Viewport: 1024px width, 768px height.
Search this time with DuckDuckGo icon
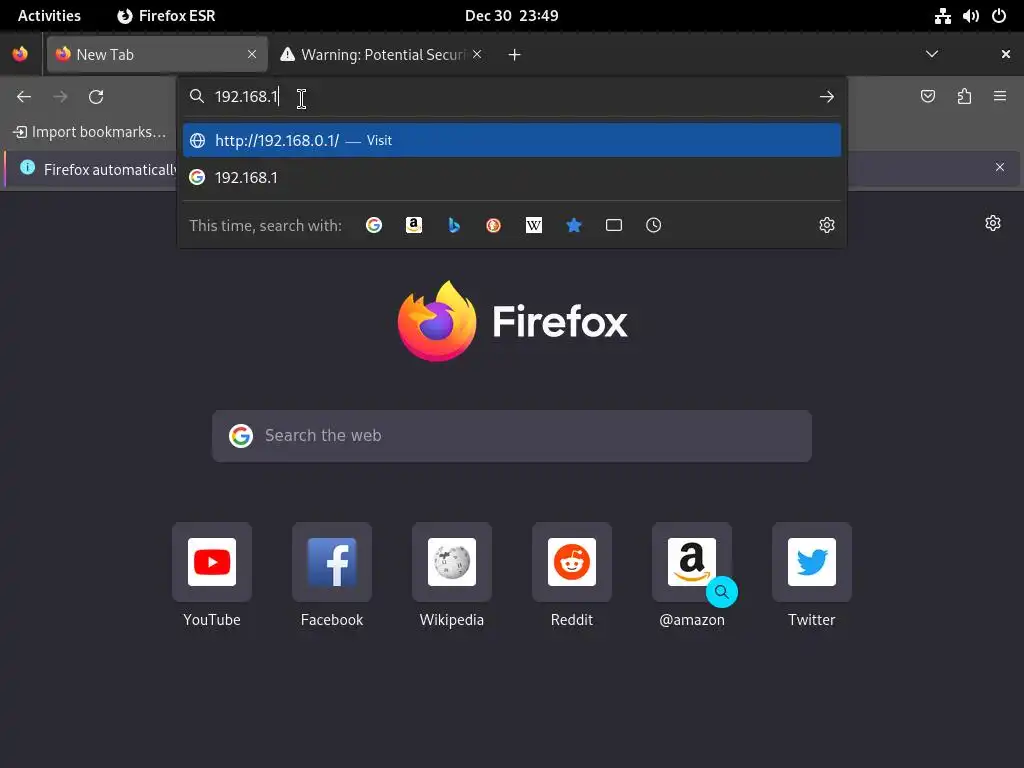[x=493, y=225]
